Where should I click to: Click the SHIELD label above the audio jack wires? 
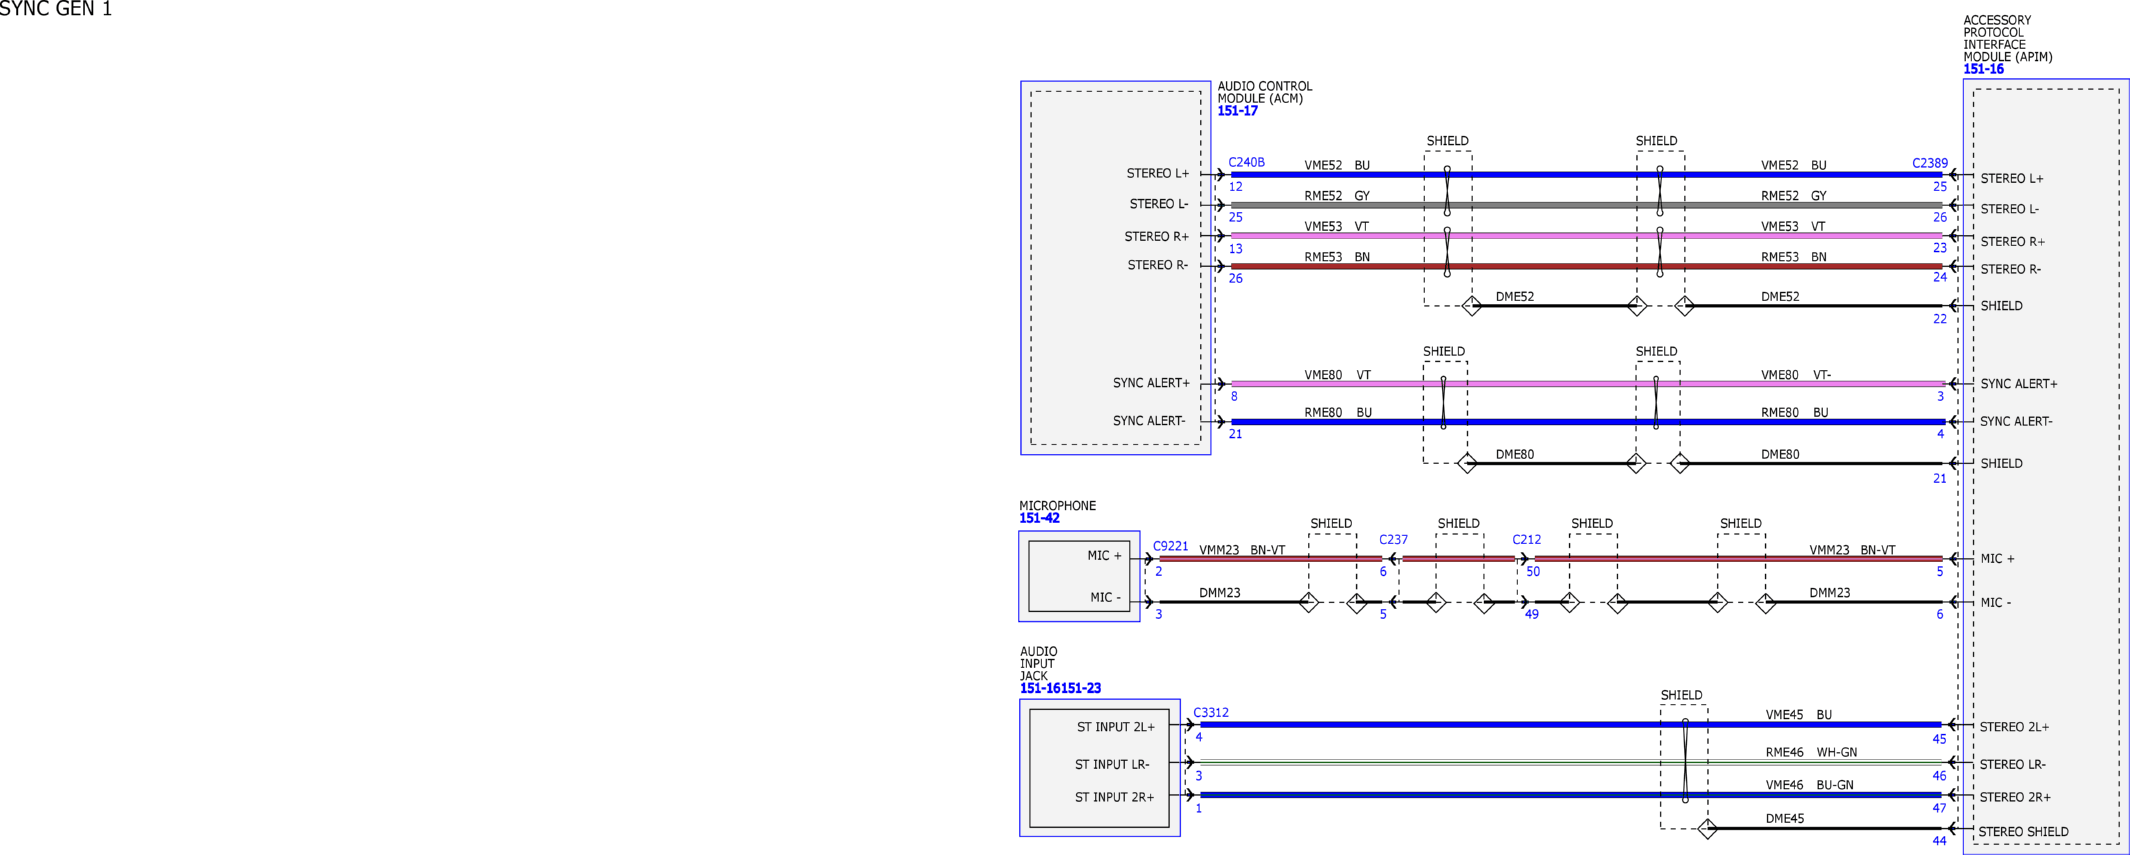click(1681, 695)
